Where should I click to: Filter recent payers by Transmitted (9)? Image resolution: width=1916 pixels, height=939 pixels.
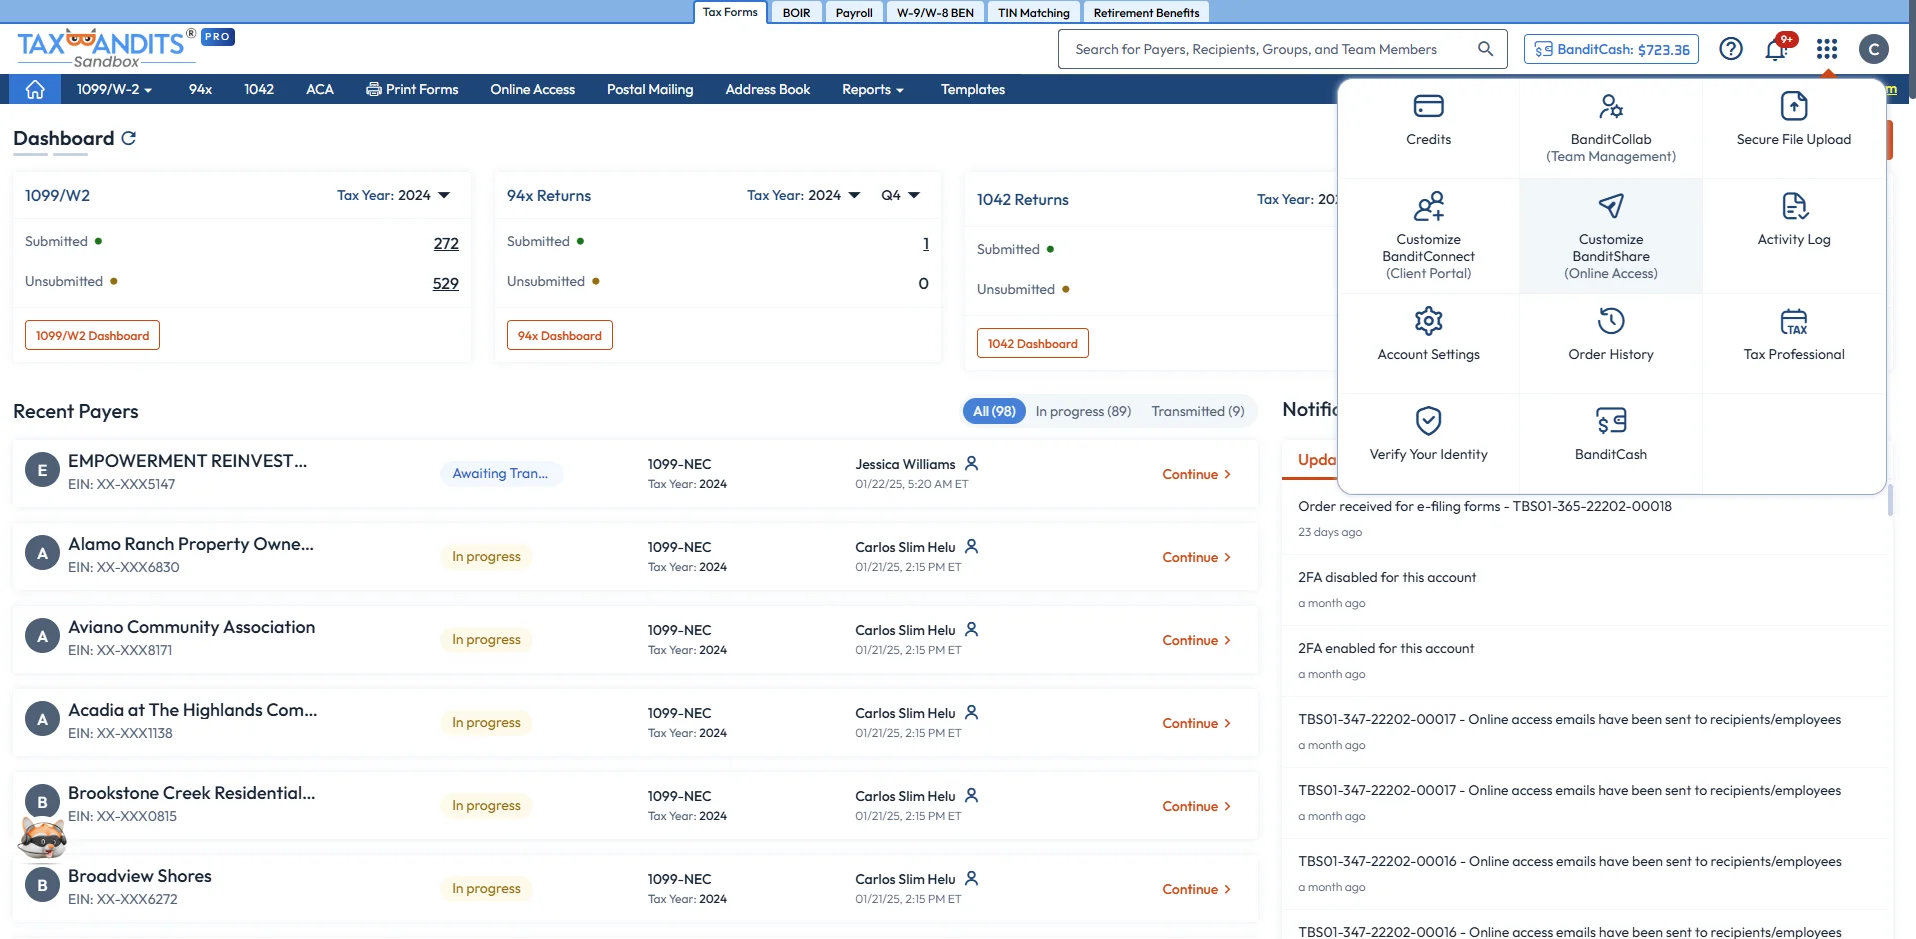pyautogui.click(x=1197, y=411)
